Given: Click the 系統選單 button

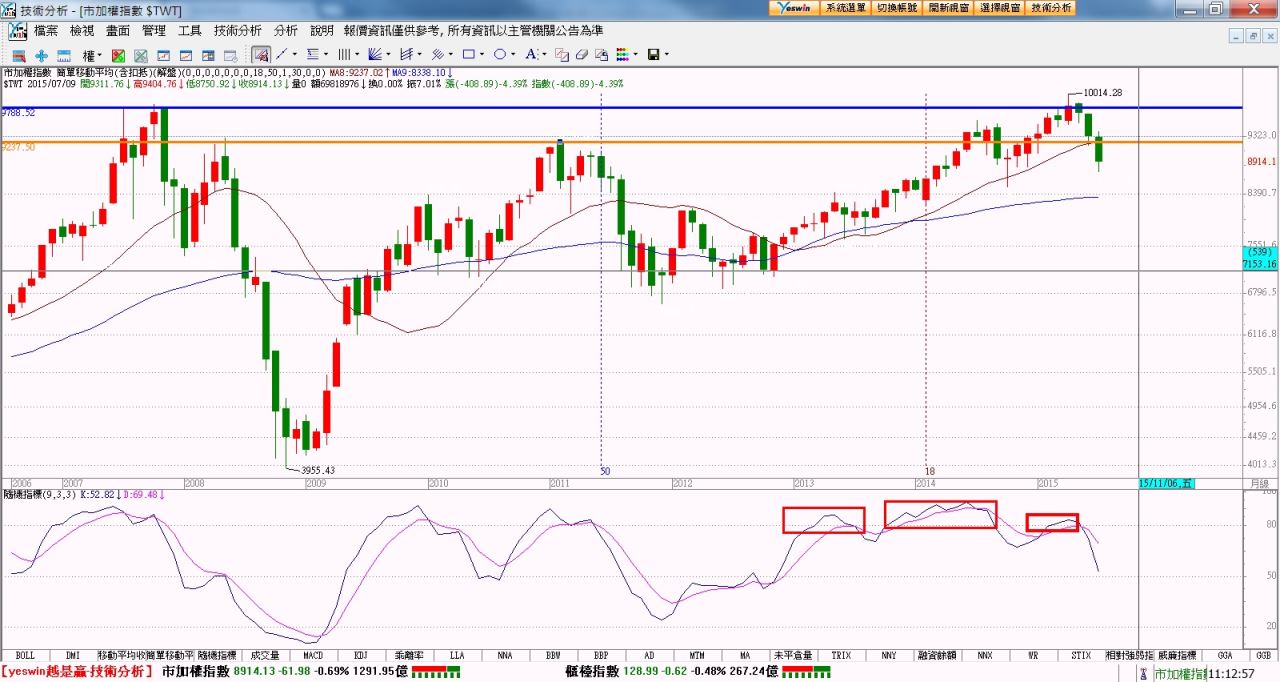Looking at the screenshot, I should pos(846,8).
